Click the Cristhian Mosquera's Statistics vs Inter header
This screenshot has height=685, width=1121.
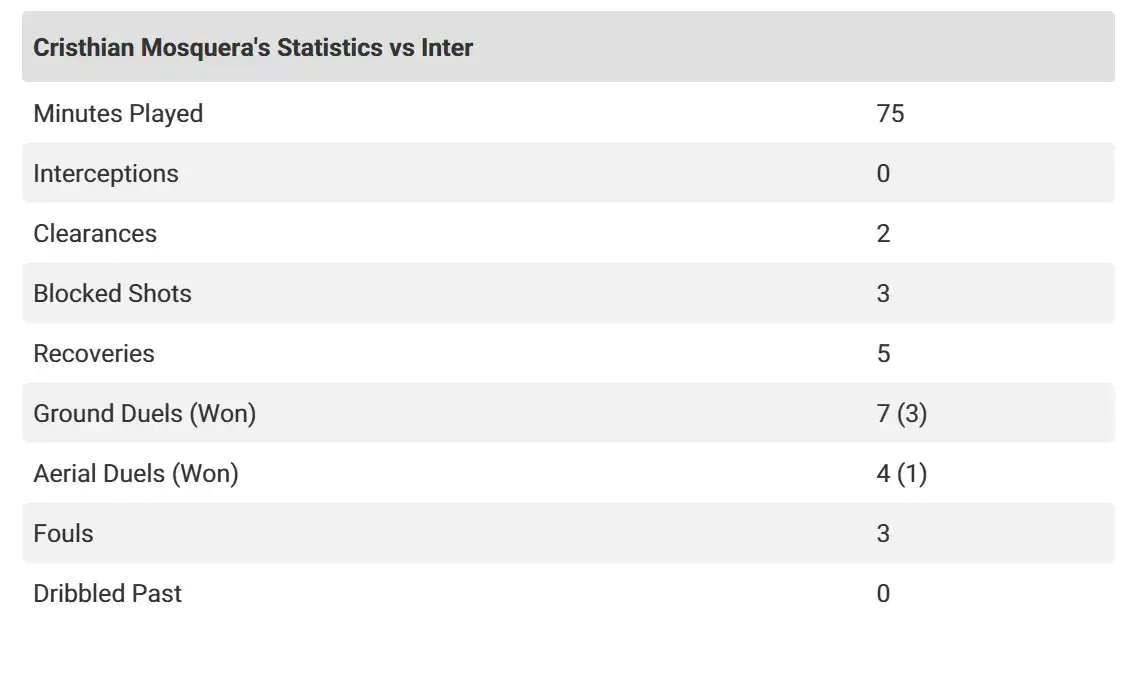pos(253,47)
